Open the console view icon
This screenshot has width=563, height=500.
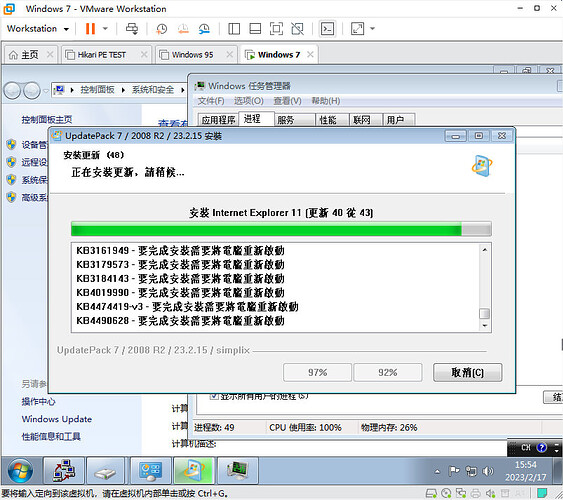(x=327, y=29)
